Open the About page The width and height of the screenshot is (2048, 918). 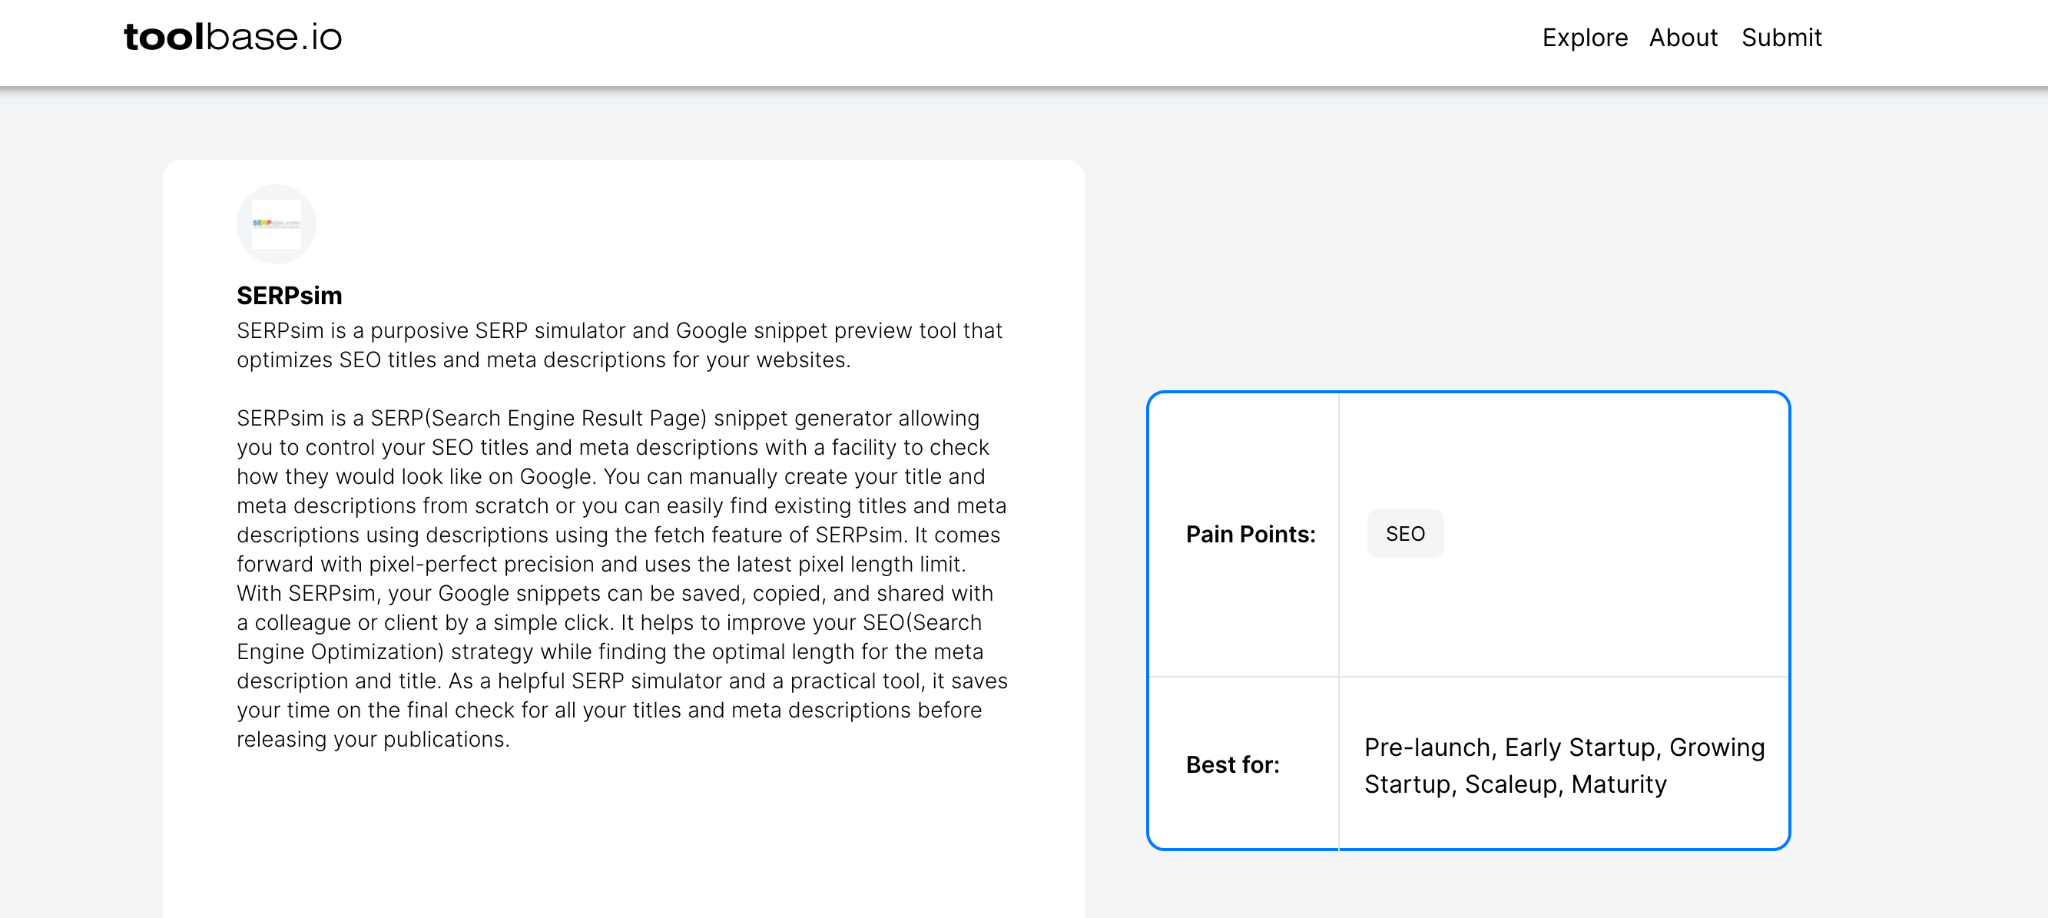point(1683,38)
